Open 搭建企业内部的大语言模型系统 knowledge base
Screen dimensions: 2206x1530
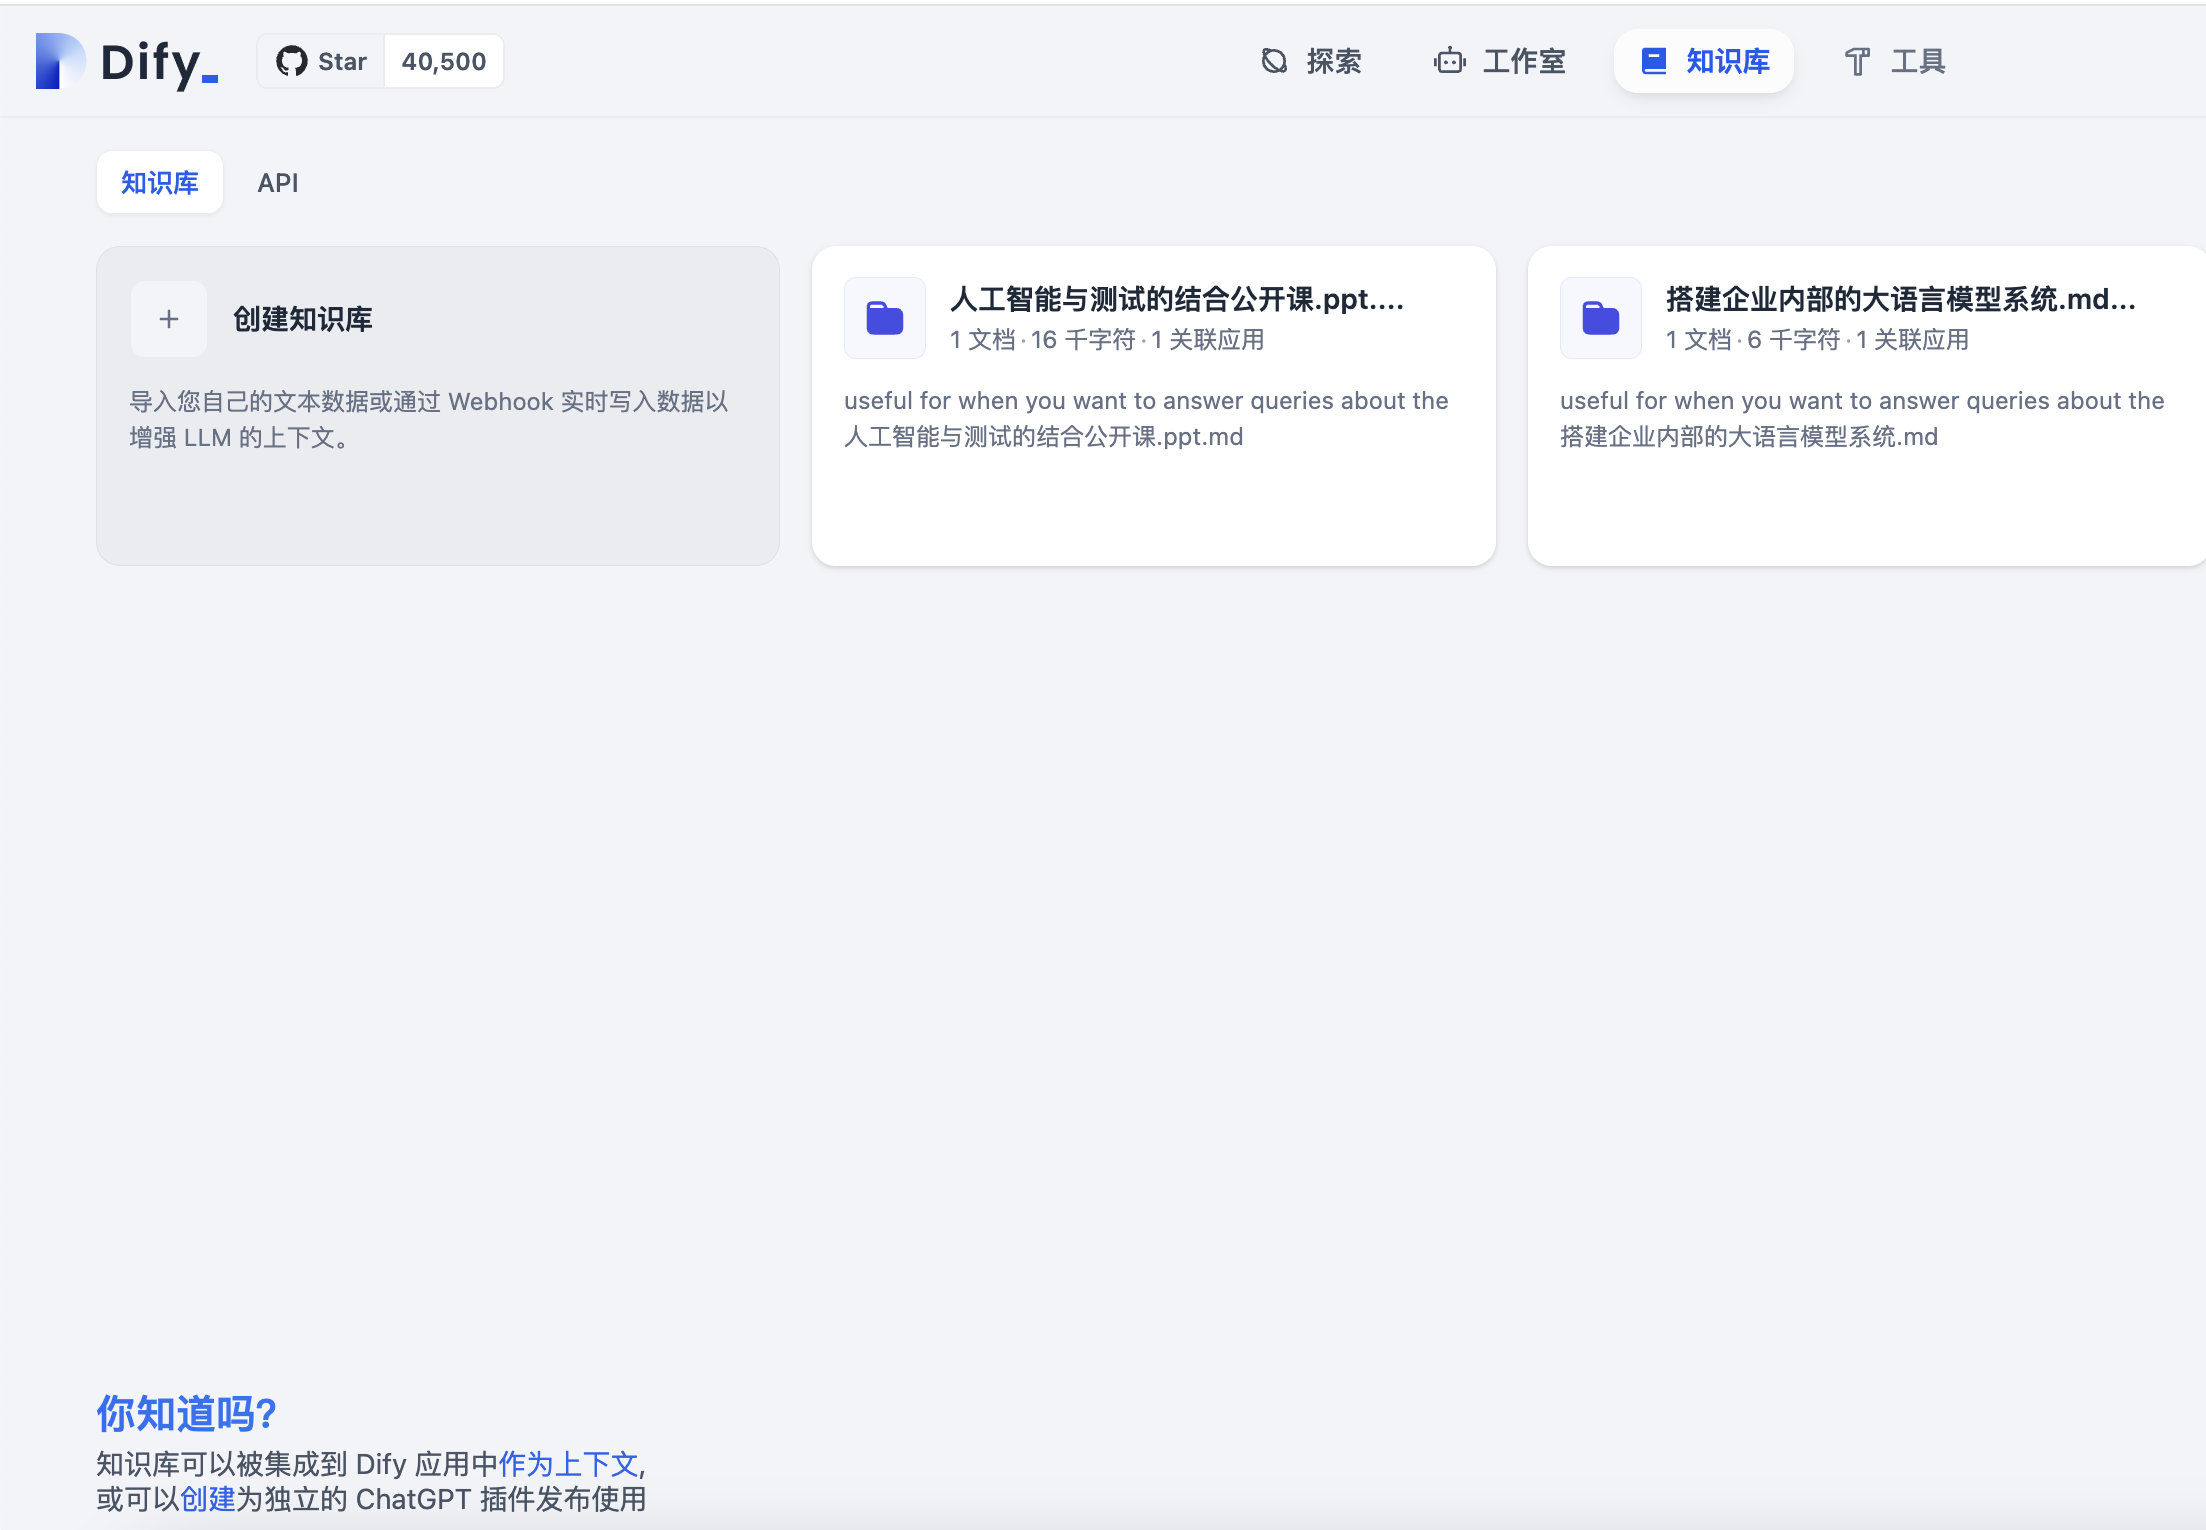[1866, 405]
